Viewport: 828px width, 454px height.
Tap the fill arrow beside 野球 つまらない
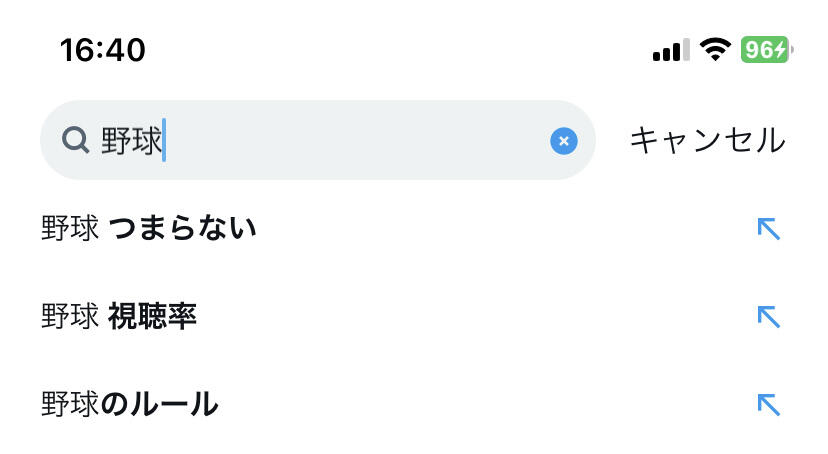pos(768,229)
